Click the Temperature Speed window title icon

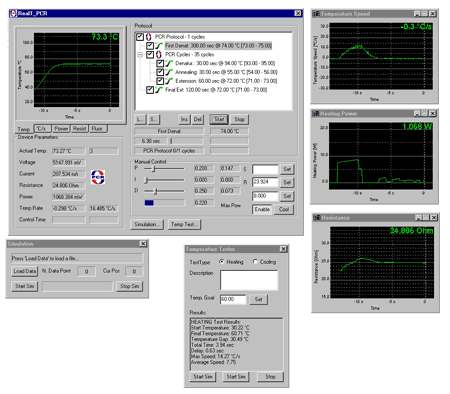pos(316,14)
